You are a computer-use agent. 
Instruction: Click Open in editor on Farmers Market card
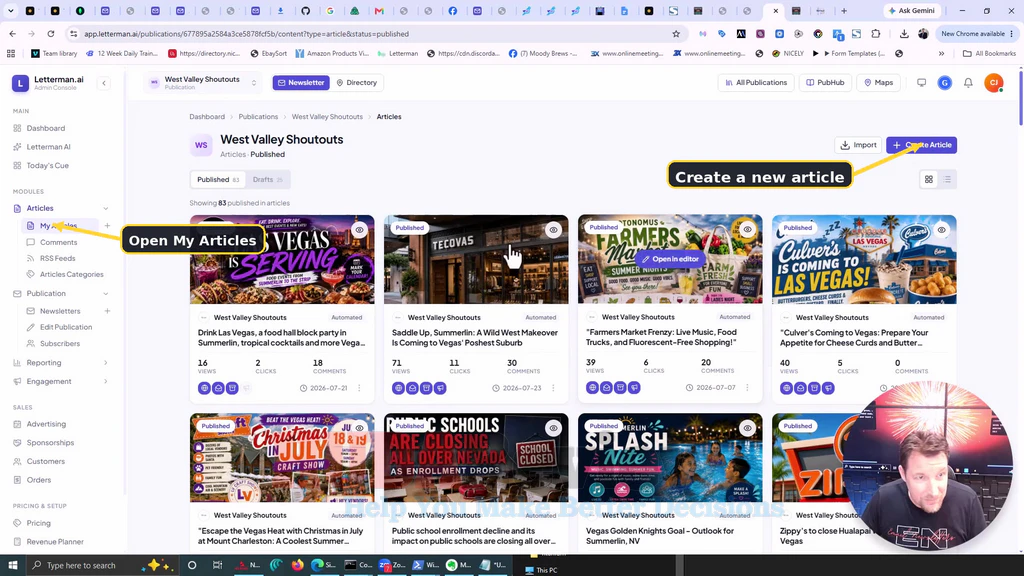point(670,259)
